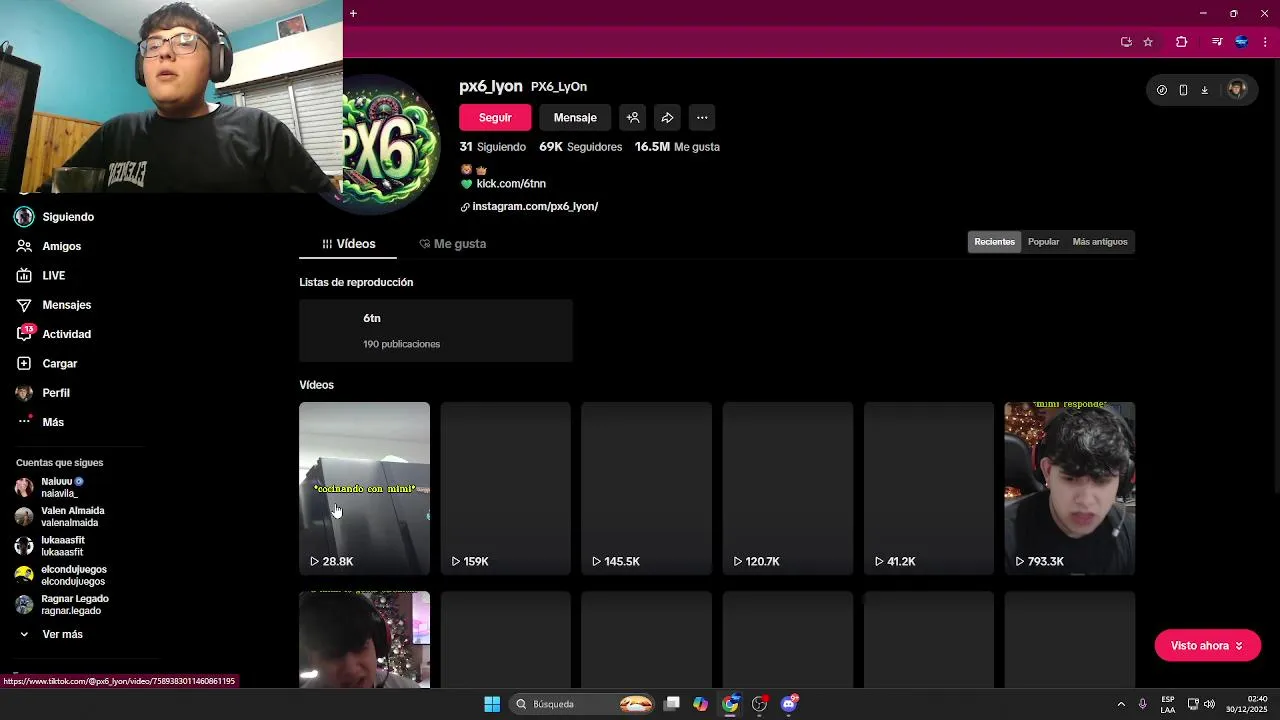Open a new browser tab

click(x=353, y=13)
